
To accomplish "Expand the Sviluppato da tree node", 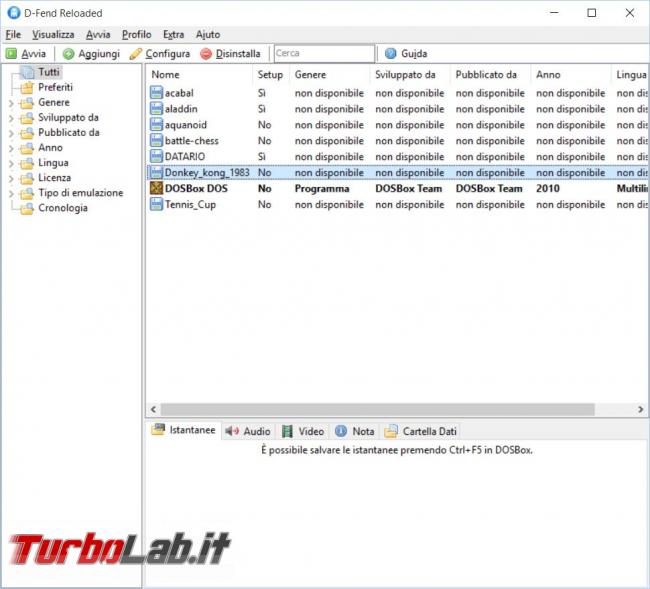I will [11, 118].
